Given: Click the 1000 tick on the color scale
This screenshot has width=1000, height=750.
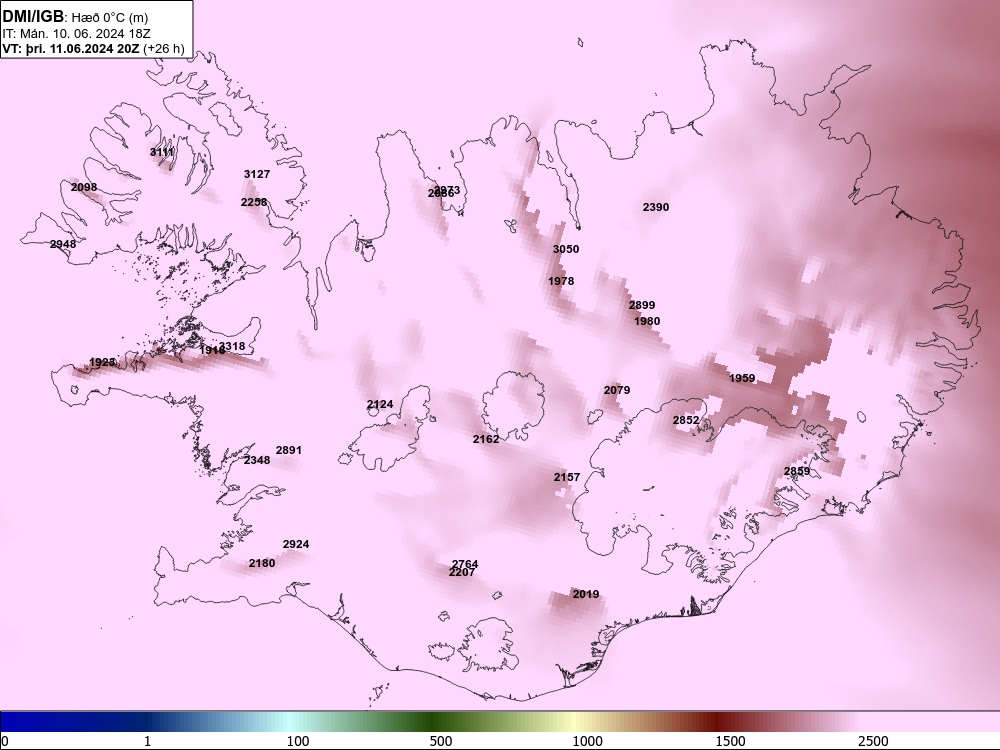Looking at the screenshot, I should point(587,741).
